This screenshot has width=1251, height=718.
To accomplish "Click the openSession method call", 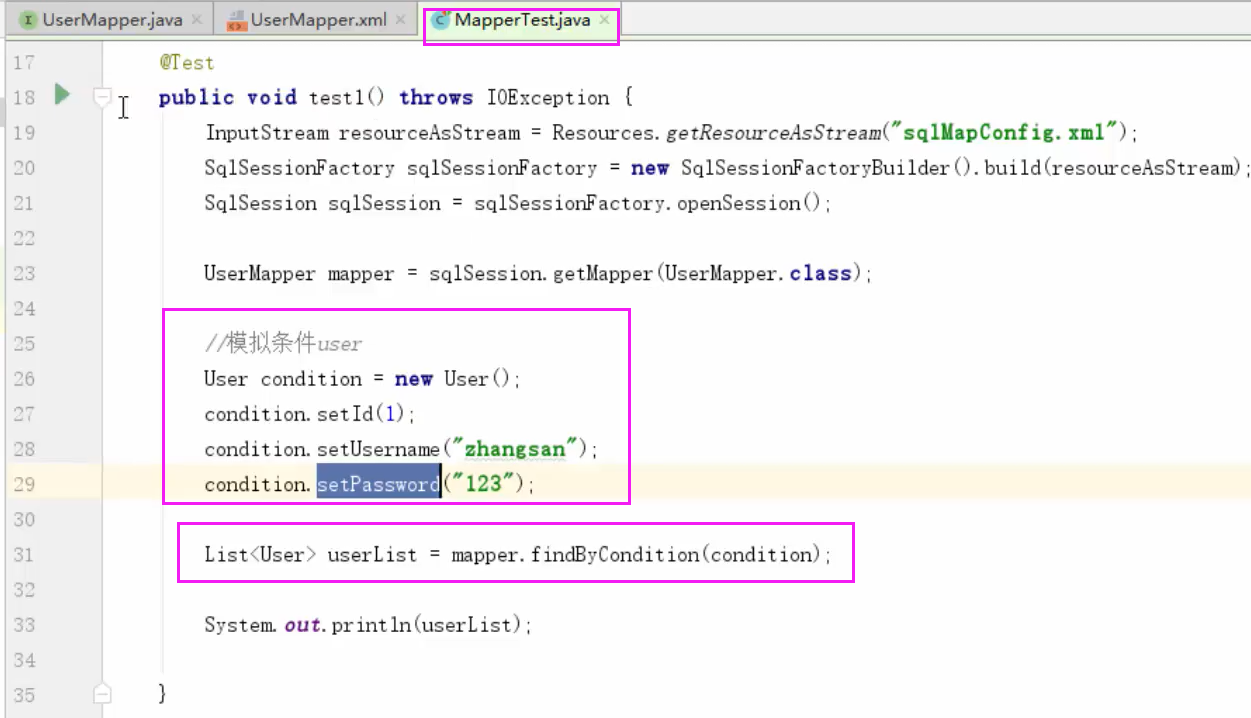I will (x=739, y=203).
